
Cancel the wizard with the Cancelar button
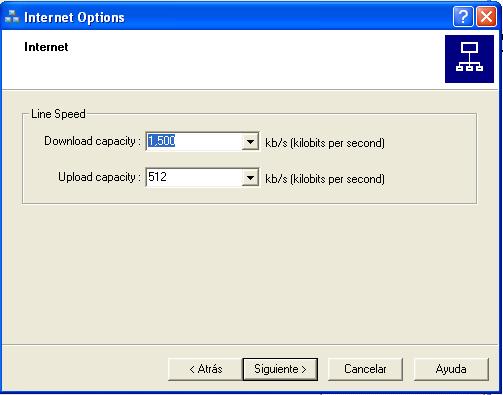[x=365, y=369]
